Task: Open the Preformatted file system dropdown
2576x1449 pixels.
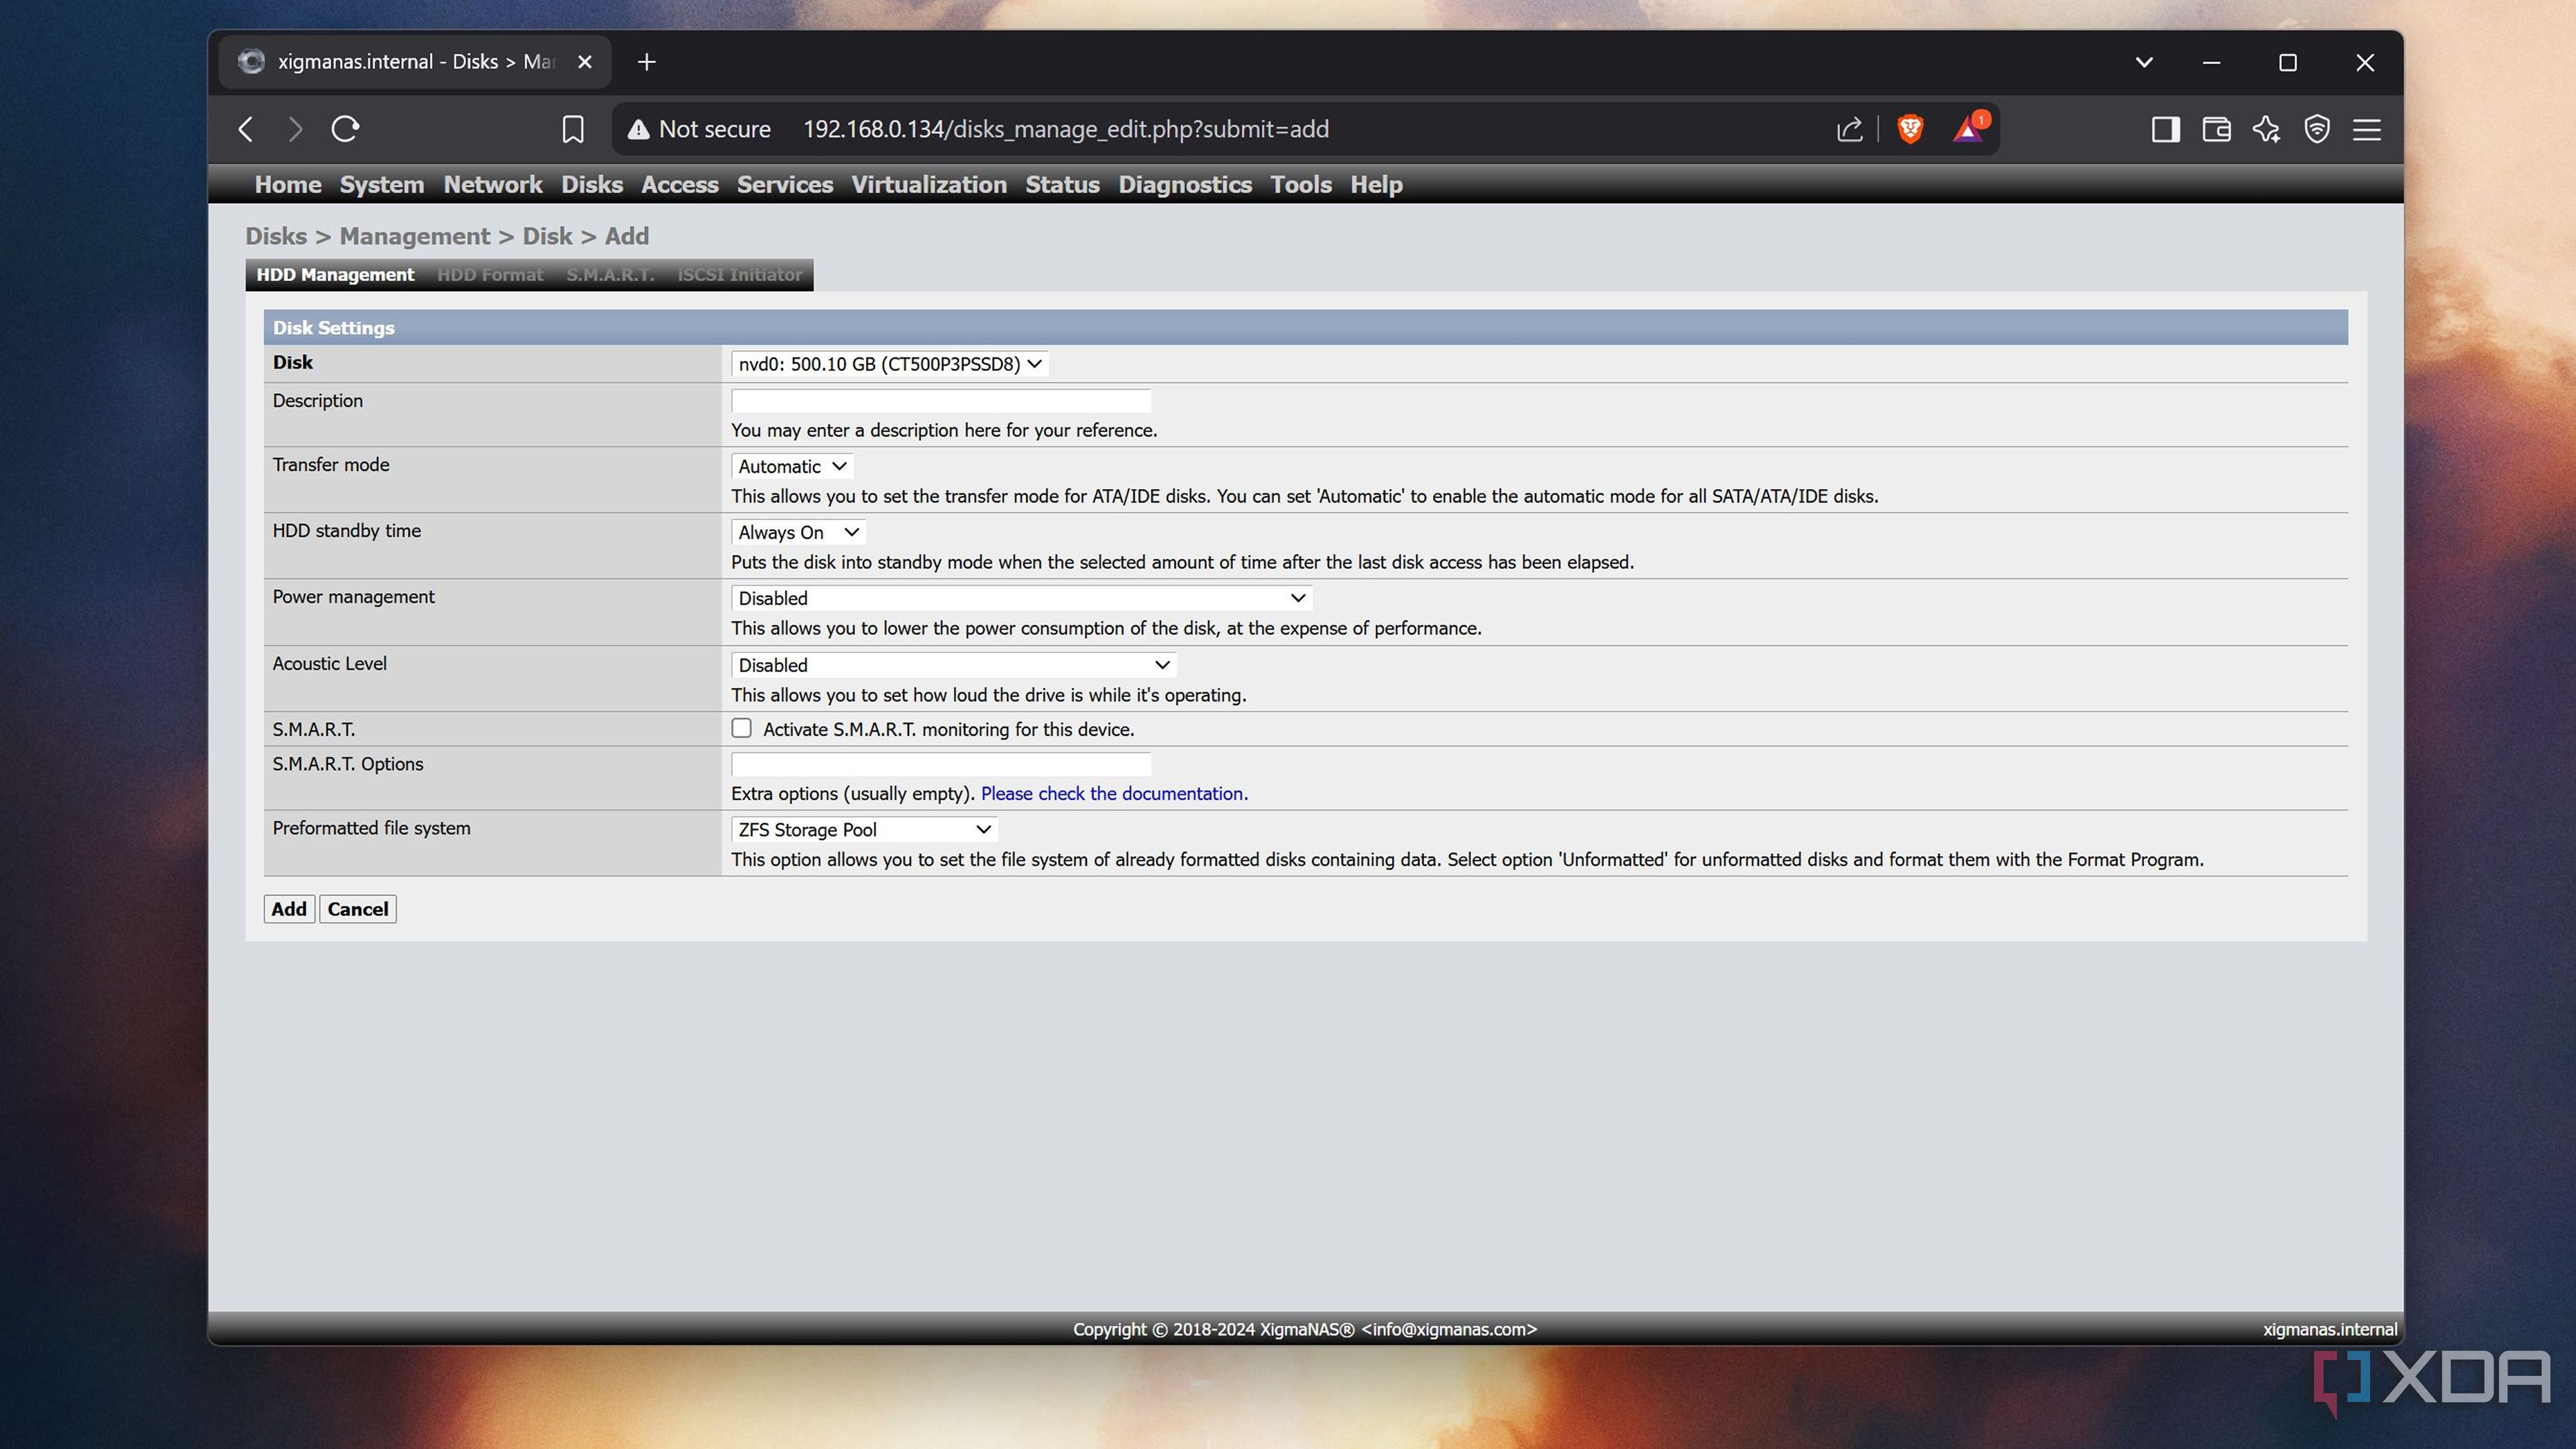Action: [x=864, y=829]
